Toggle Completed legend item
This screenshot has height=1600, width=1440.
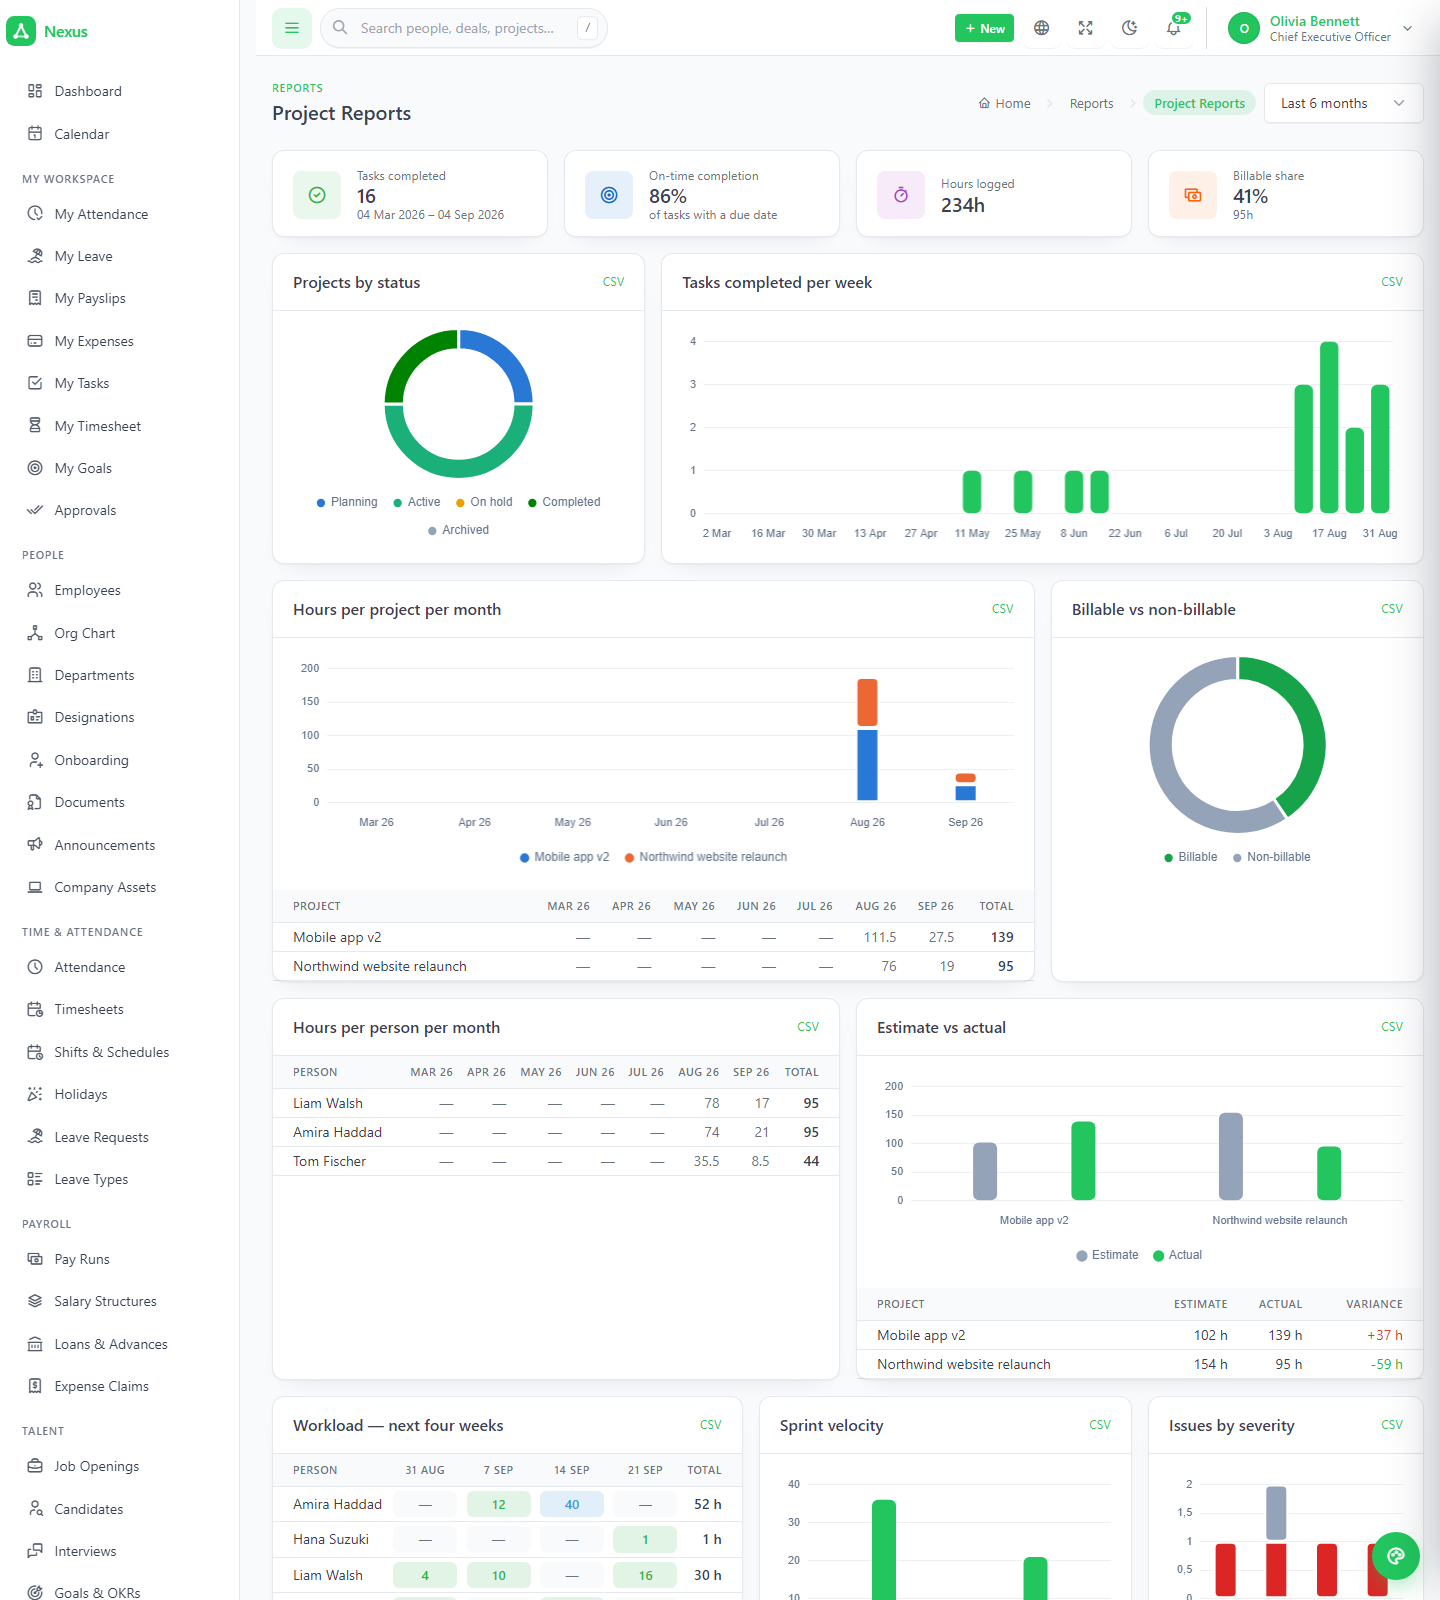point(564,502)
